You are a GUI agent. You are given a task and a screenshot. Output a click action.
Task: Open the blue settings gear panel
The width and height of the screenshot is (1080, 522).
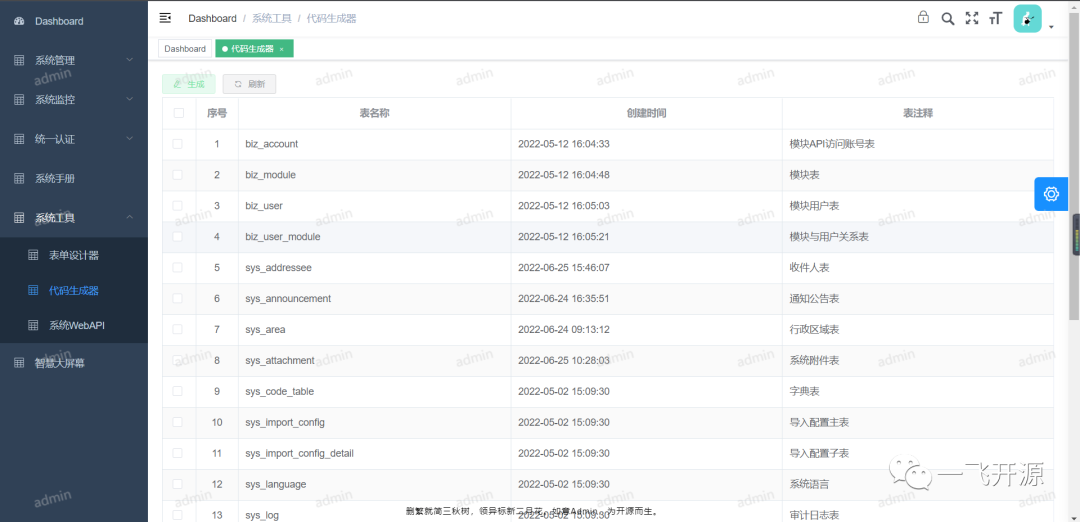(1051, 194)
